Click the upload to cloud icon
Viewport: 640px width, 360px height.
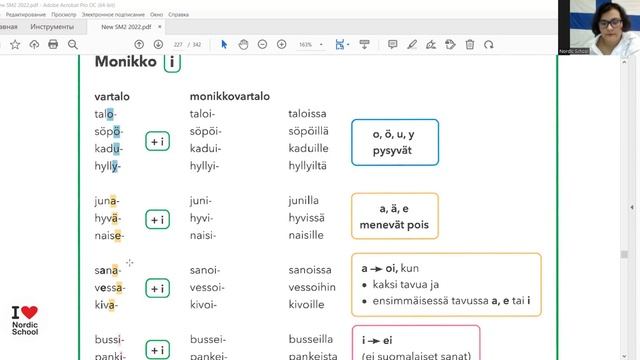coord(34,44)
